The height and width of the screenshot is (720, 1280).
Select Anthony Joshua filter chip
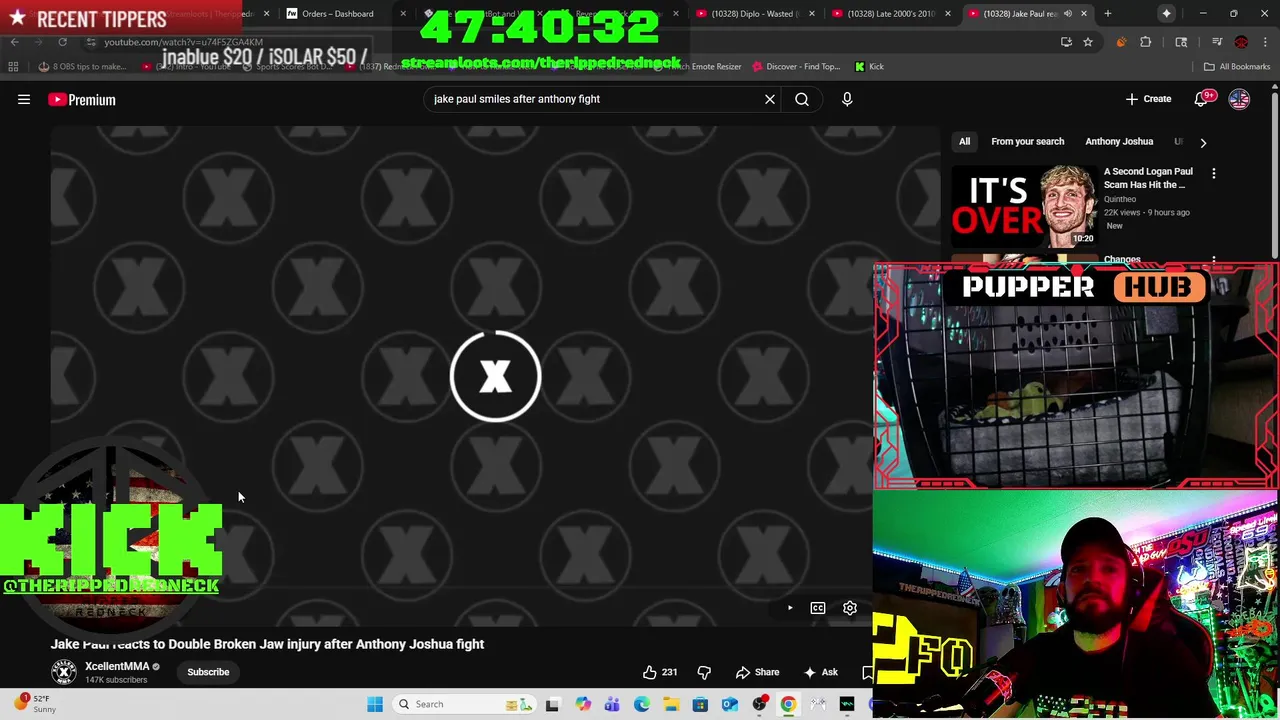pos(1119,142)
